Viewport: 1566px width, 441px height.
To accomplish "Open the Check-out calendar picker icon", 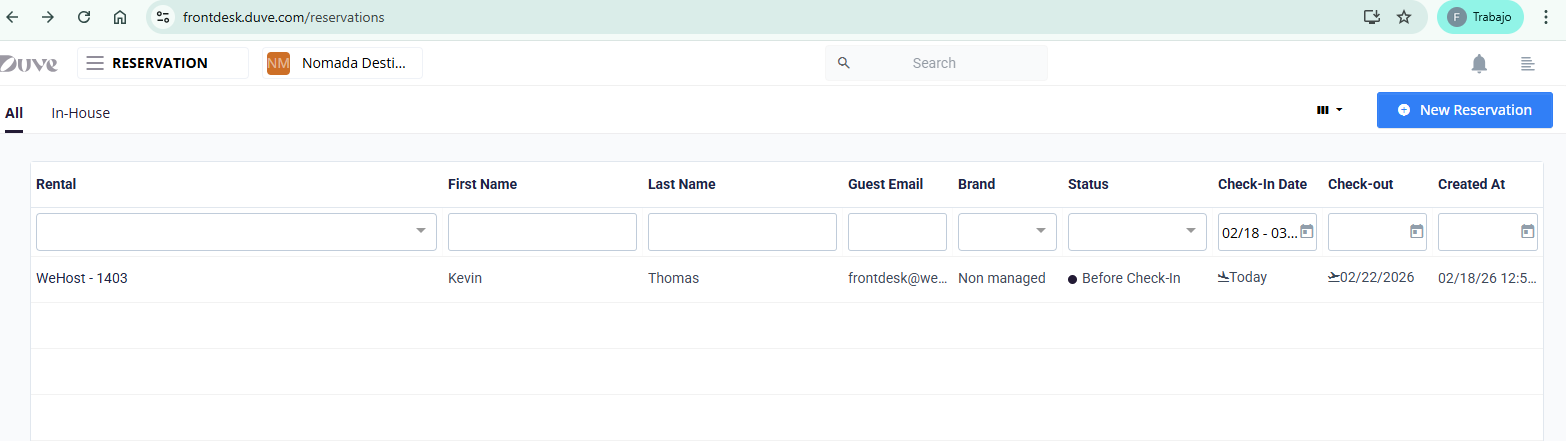I will pos(1416,232).
